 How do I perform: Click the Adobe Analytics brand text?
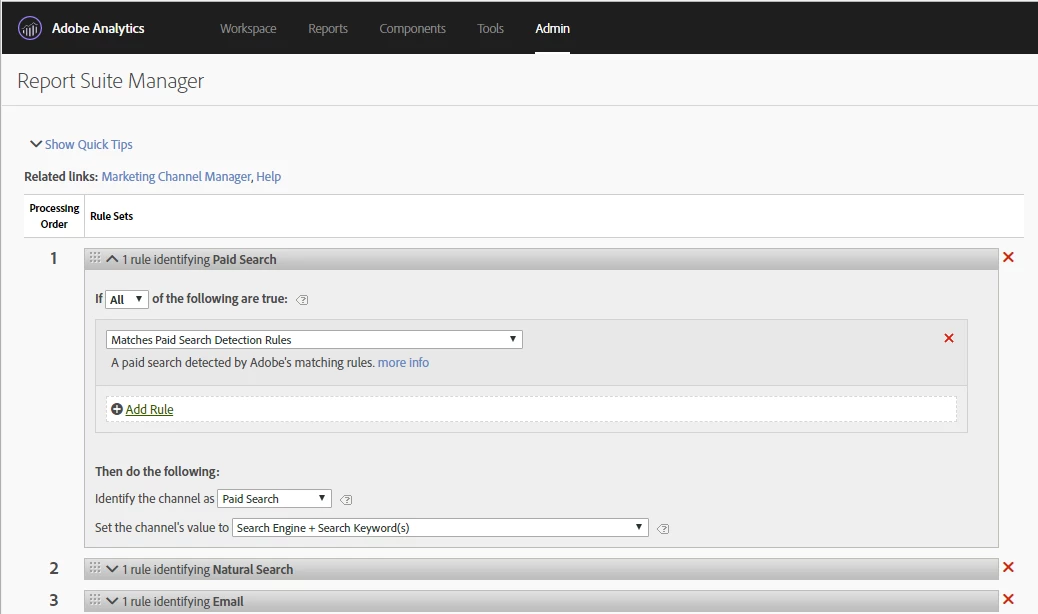point(98,28)
